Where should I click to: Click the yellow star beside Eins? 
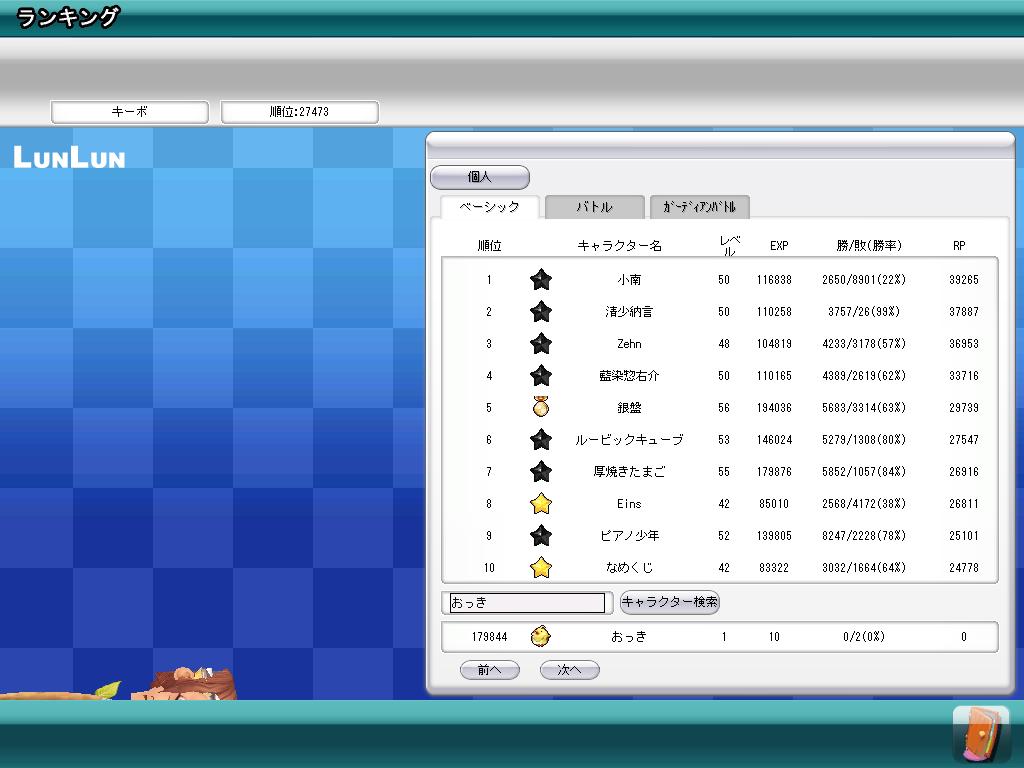tap(541, 504)
